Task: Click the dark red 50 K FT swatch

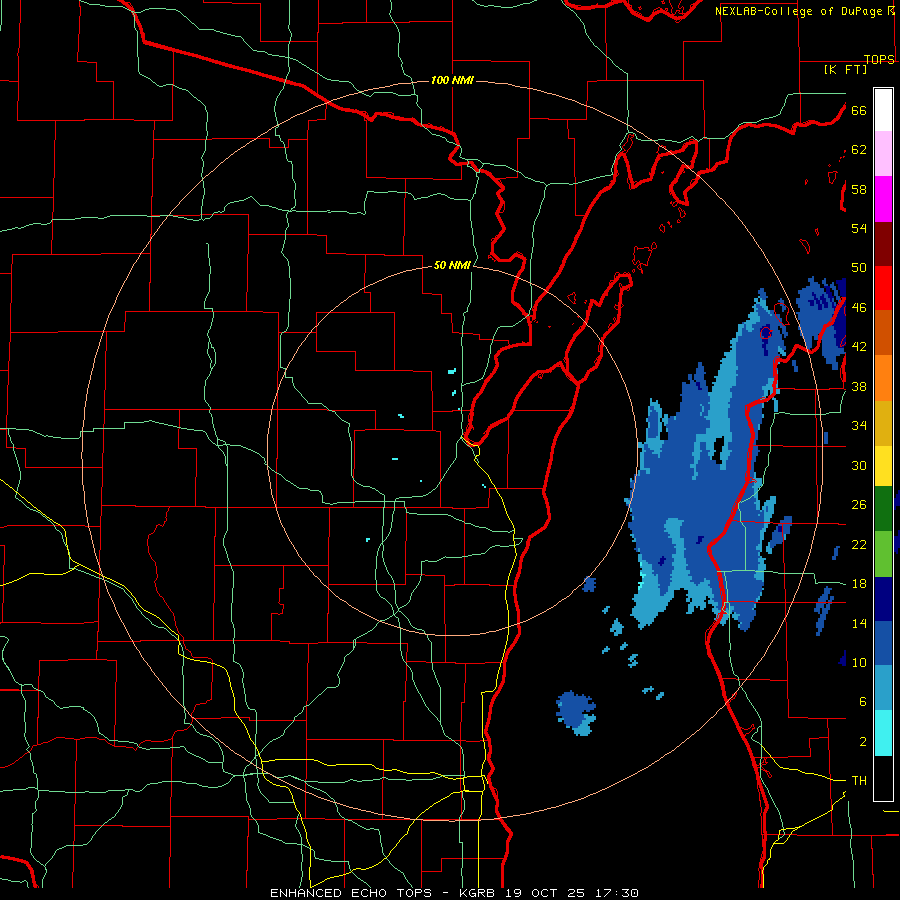Action: tap(883, 244)
